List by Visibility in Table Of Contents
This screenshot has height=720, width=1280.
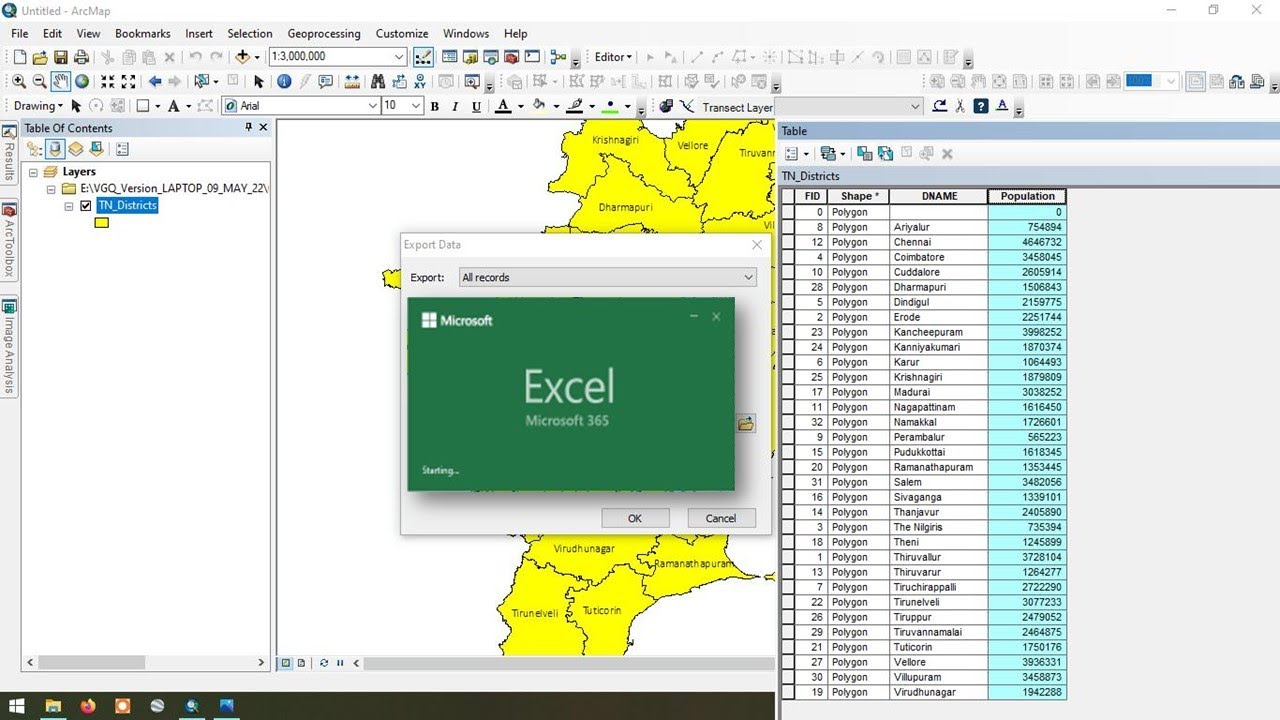[76, 149]
